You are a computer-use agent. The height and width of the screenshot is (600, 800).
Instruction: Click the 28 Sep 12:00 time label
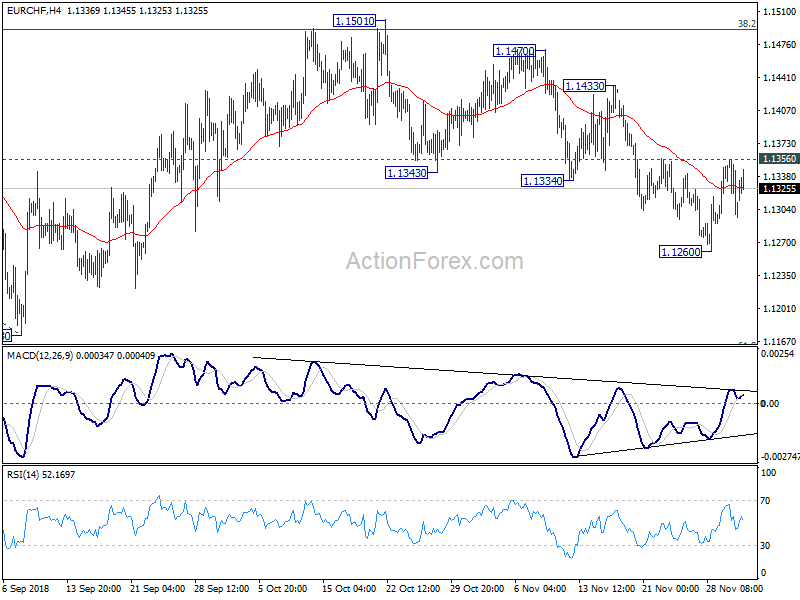pyautogui.click(x=221, y=588)
